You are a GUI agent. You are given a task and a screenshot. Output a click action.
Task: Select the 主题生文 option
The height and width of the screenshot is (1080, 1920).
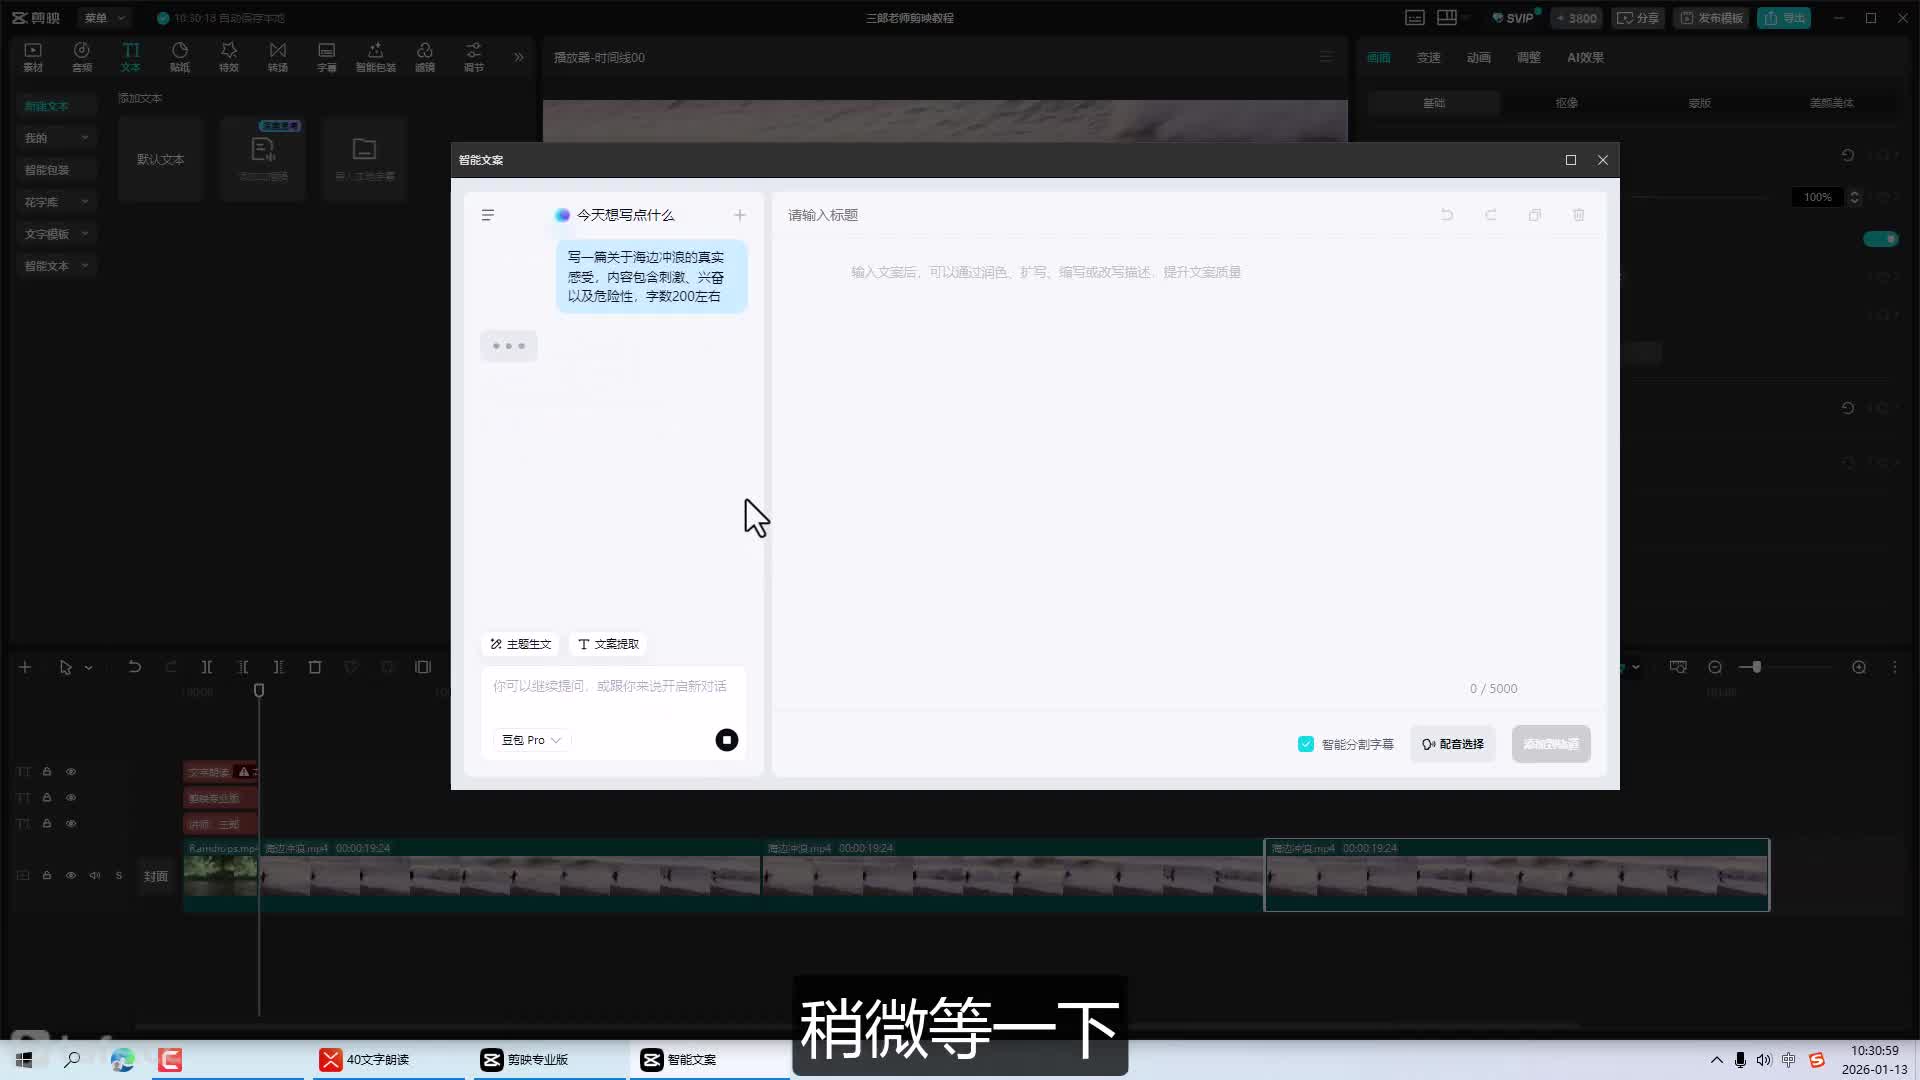(x=521, y=644)
